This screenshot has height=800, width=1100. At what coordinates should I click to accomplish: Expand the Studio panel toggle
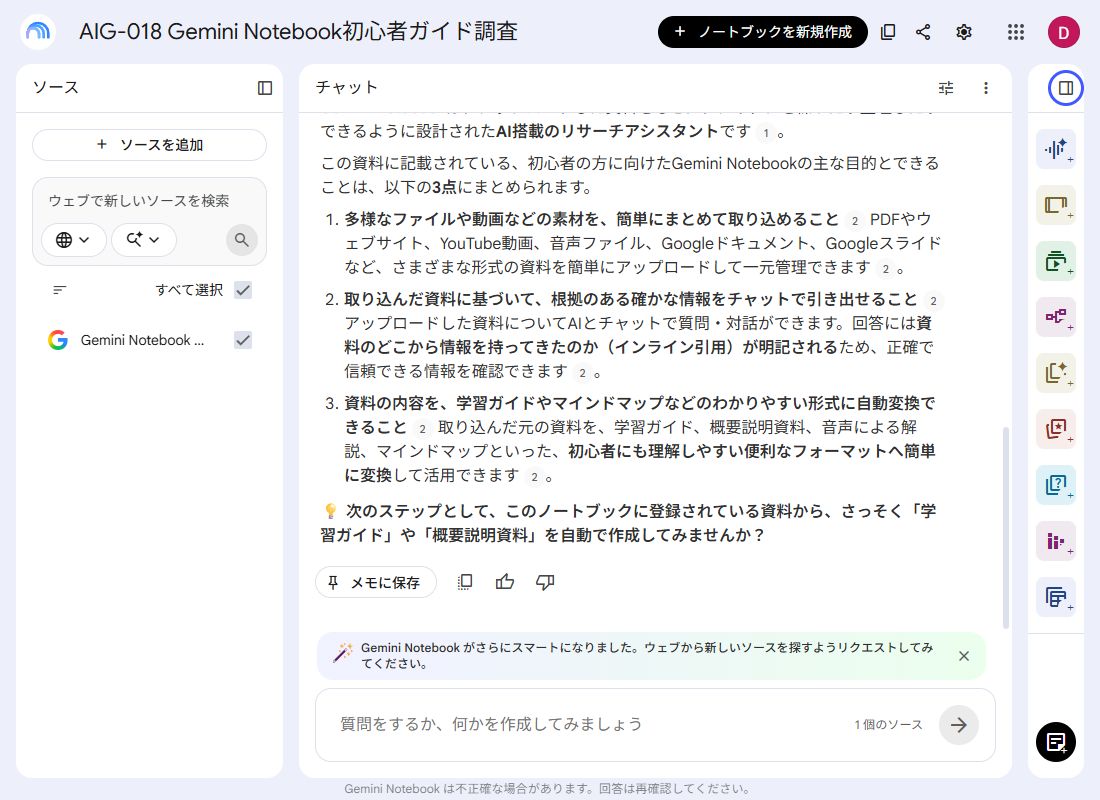pyautogui.click(x=1066, y=88)
